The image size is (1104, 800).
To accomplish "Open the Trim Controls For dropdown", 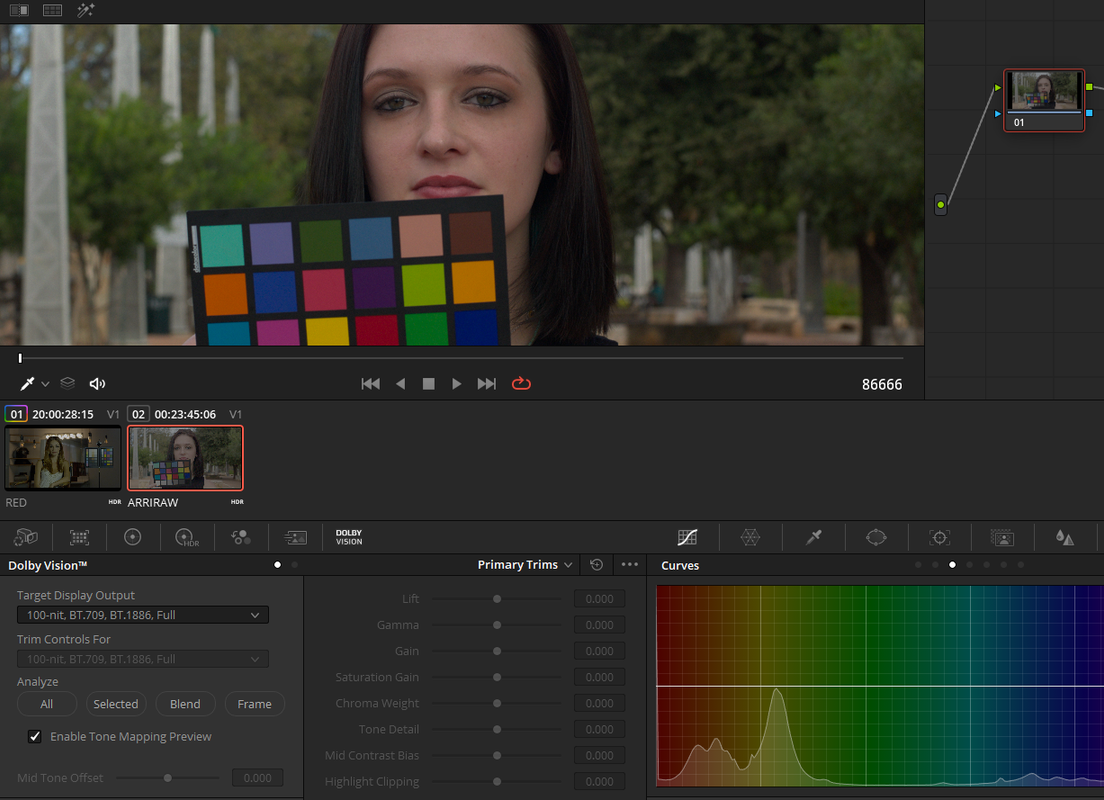I will 143,659.
